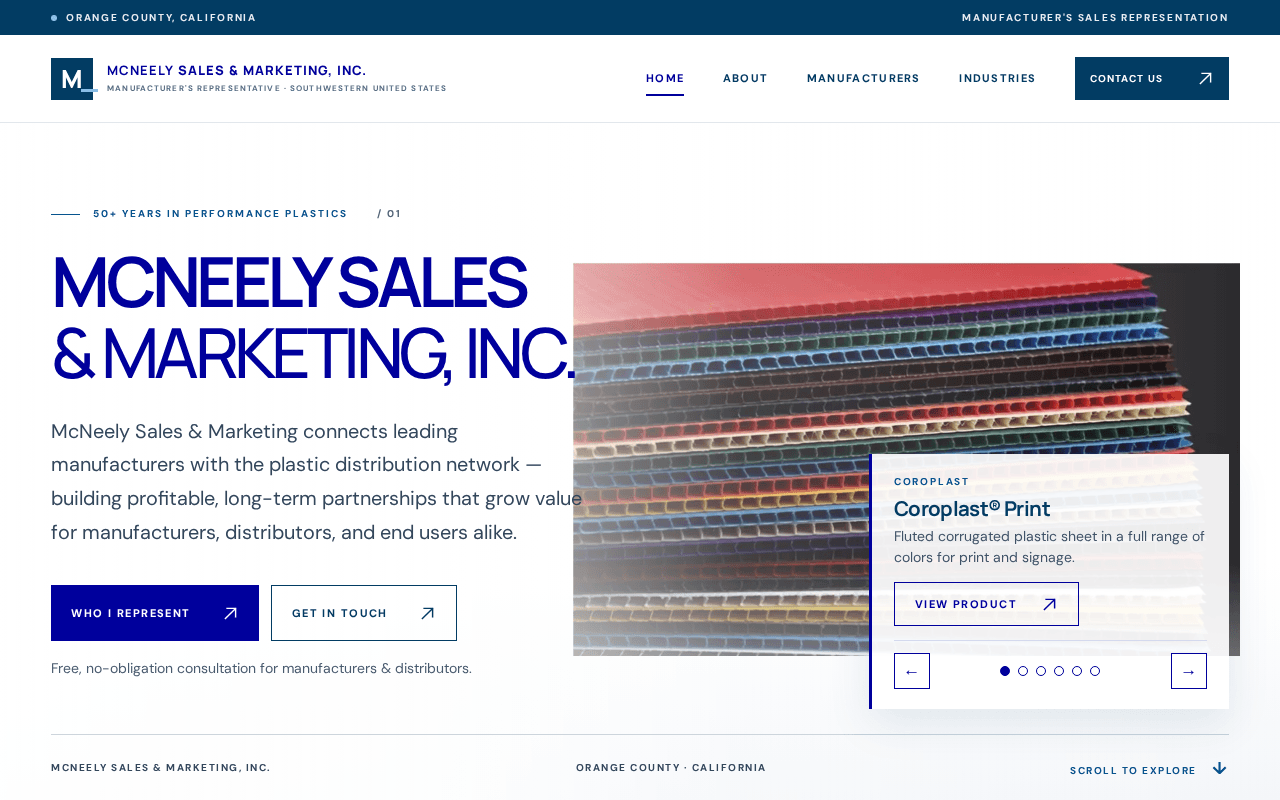1280x800 pixels.
Task: Click the 'connects leading manufacturers' intro paragraph
Action: pyautogui.click(x=316, y=482)
